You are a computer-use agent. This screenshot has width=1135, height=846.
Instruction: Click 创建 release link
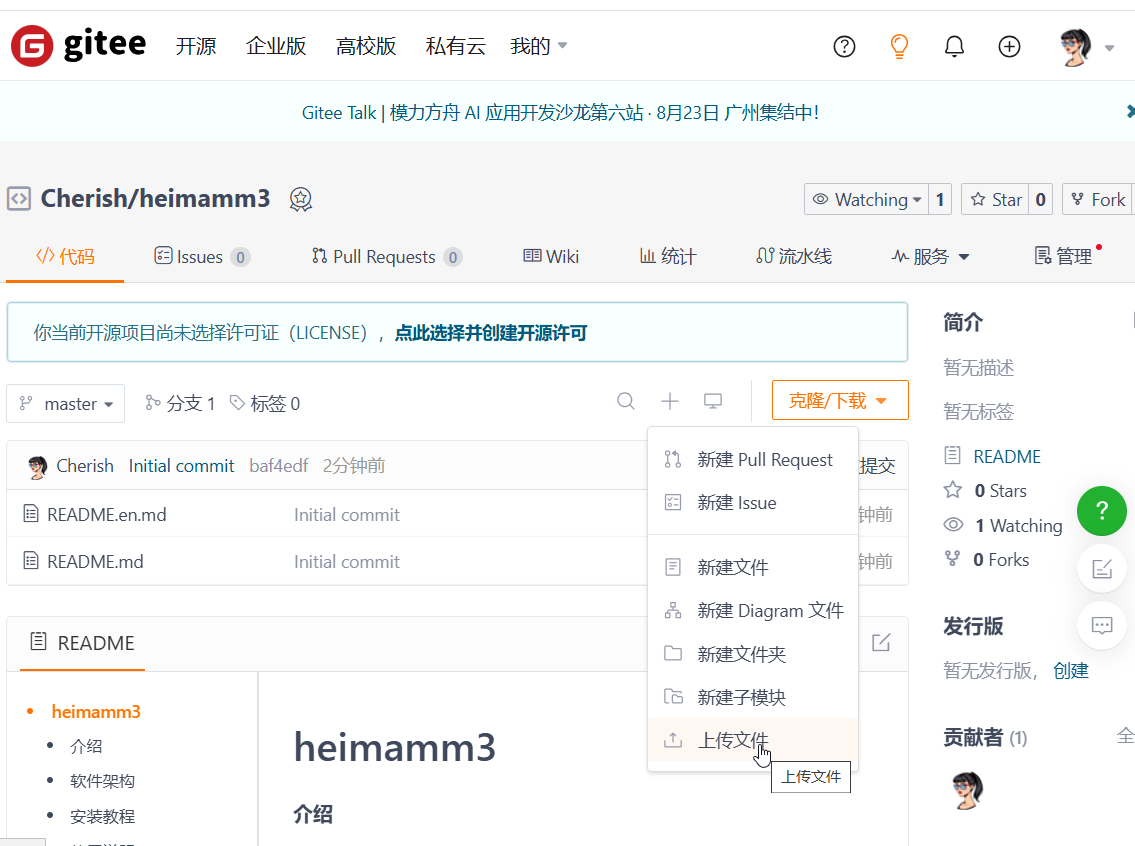point(1071,671)
